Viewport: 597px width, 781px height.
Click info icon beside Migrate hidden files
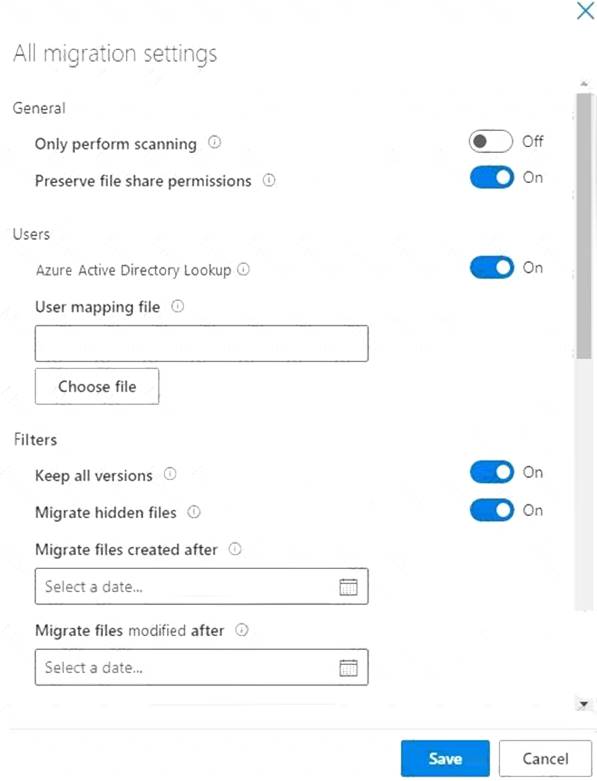[194, 512]
